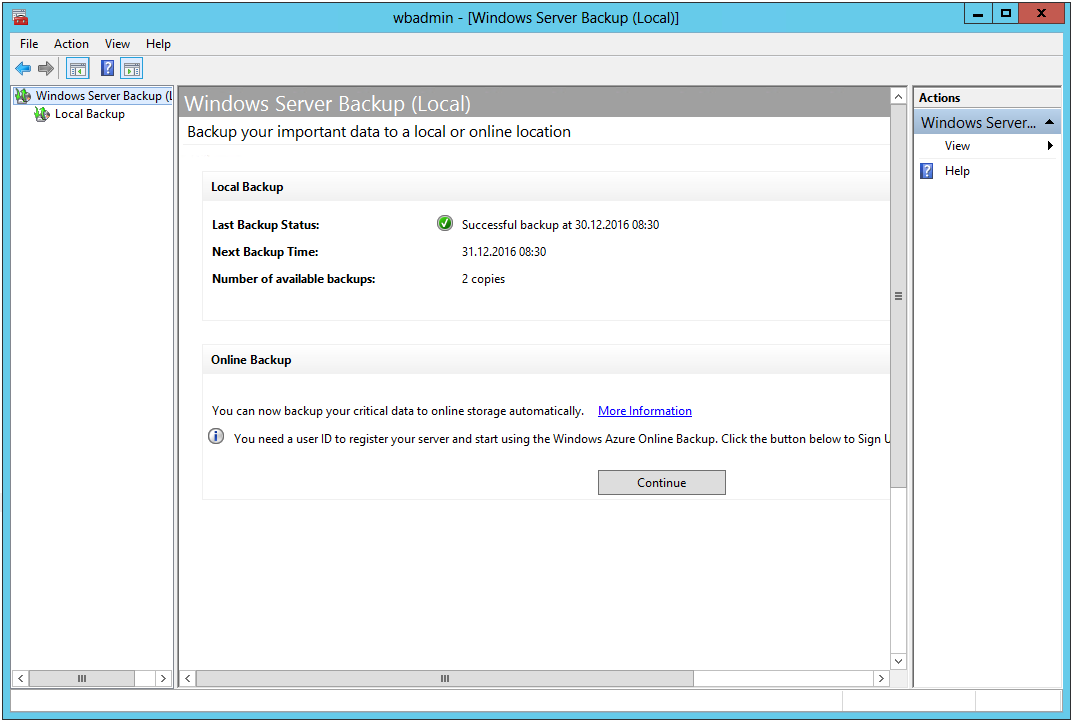Image resolution: width=1072 pixels, height=723 pixels.
Task: Click Help in the Actions pane
Action: click(957, 171)
